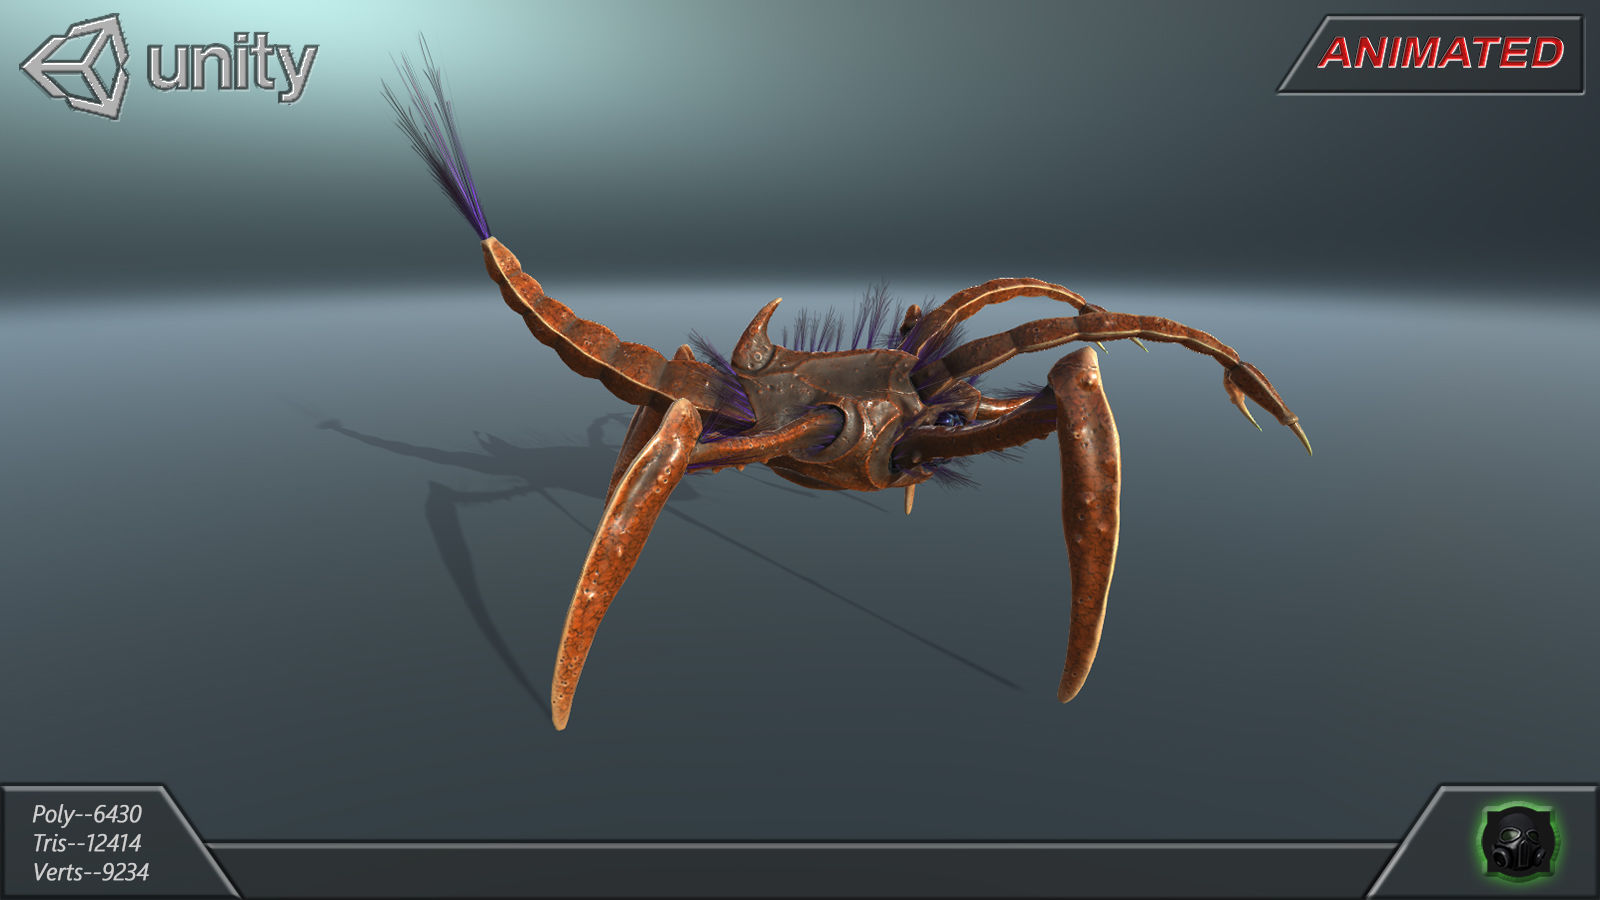Click the 'unity' wordmark text
This screenshot has width=1600, height=900.
(x=232, y=66)
